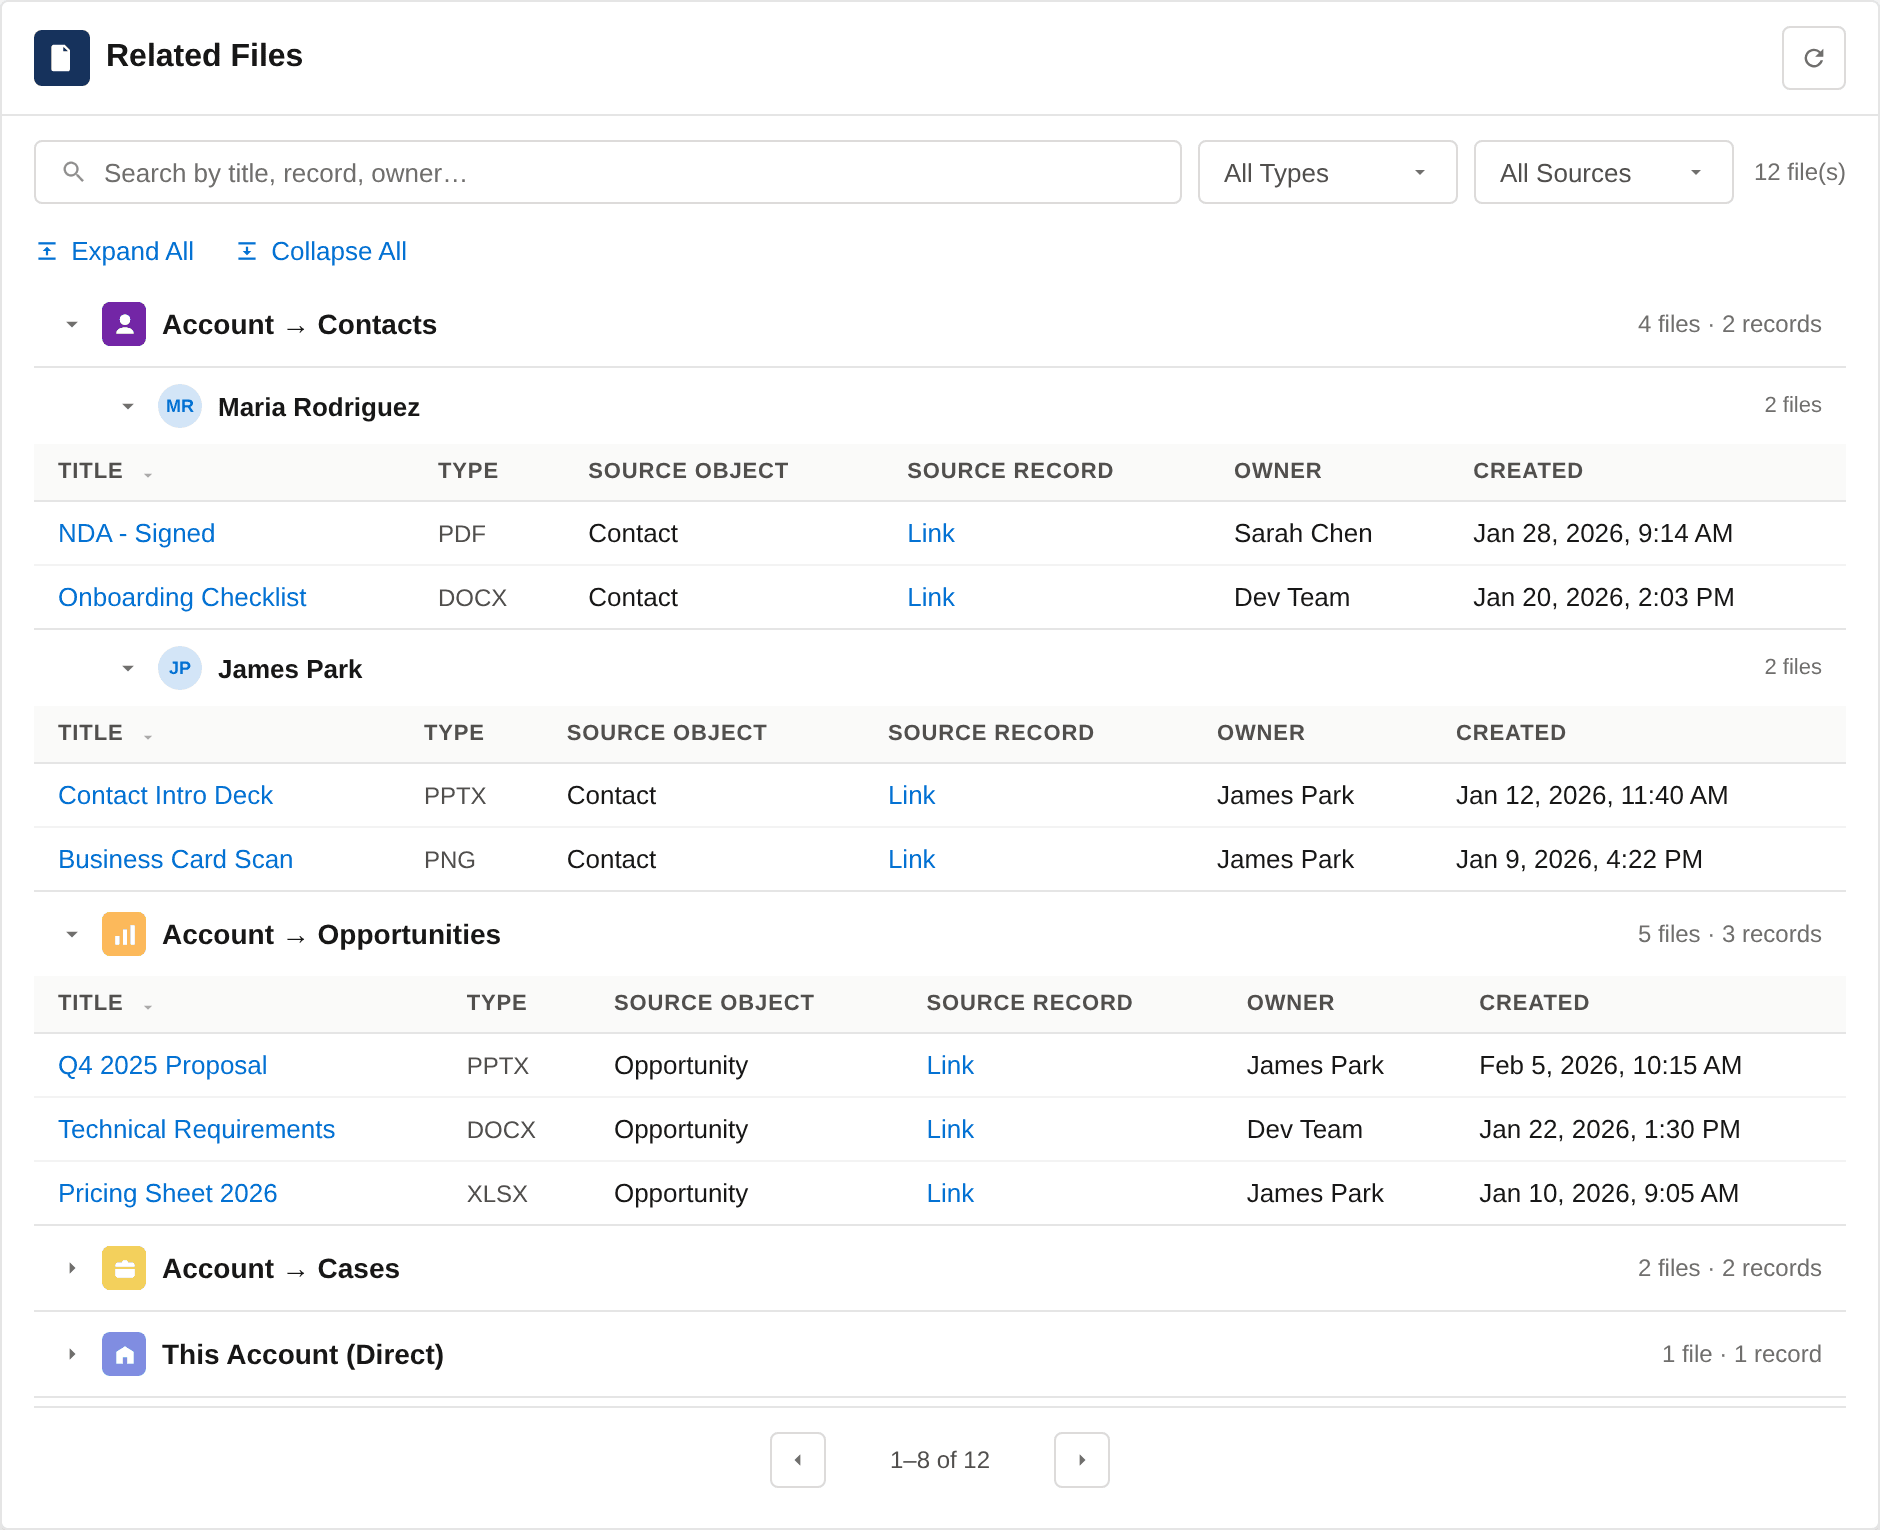Open the All Types filter dropdown
This screenshot has height=1530, width=1880.
1327,172
